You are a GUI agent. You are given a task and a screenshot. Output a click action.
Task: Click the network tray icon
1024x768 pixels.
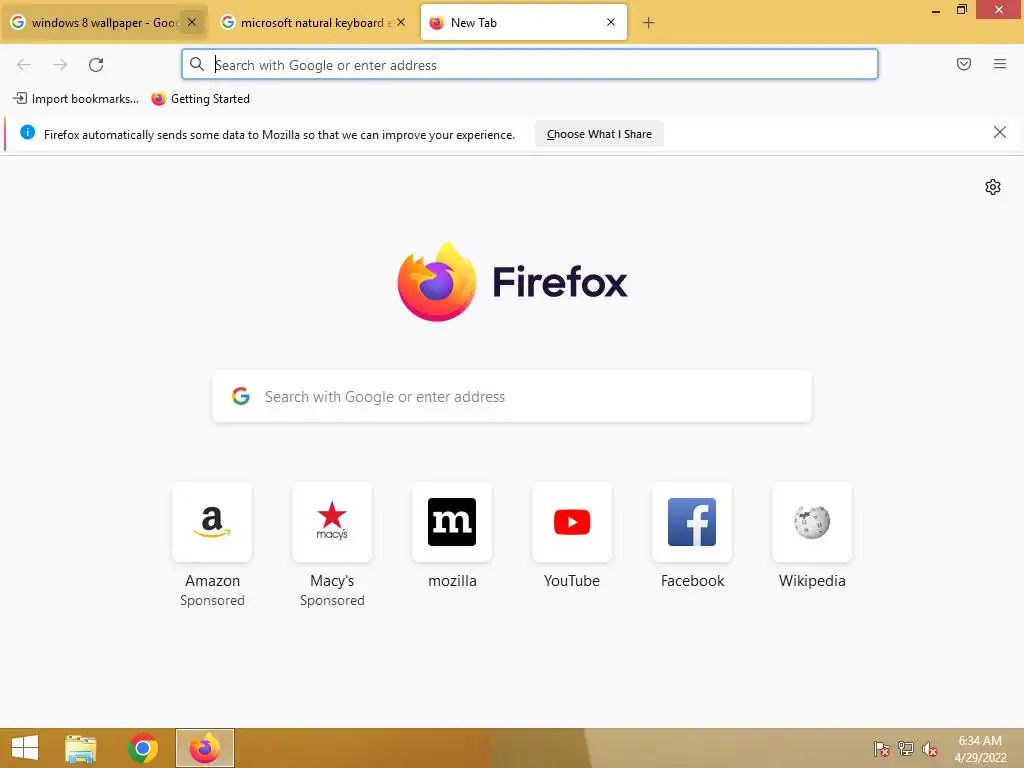click(906, 748)
